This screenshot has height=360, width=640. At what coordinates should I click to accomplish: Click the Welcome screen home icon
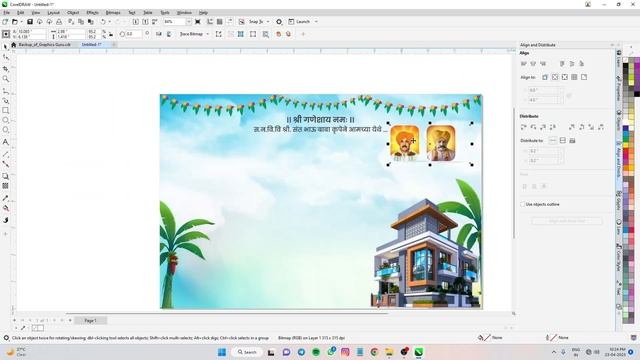tap(13, 44)
